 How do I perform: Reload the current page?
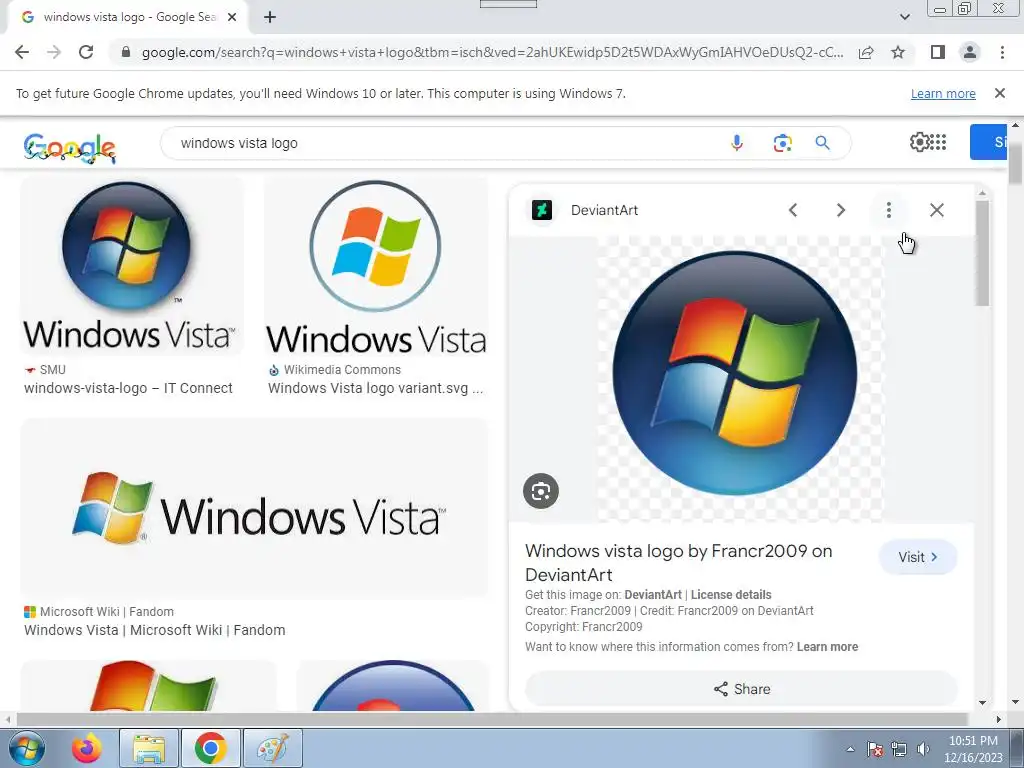(x=86, y=52)
